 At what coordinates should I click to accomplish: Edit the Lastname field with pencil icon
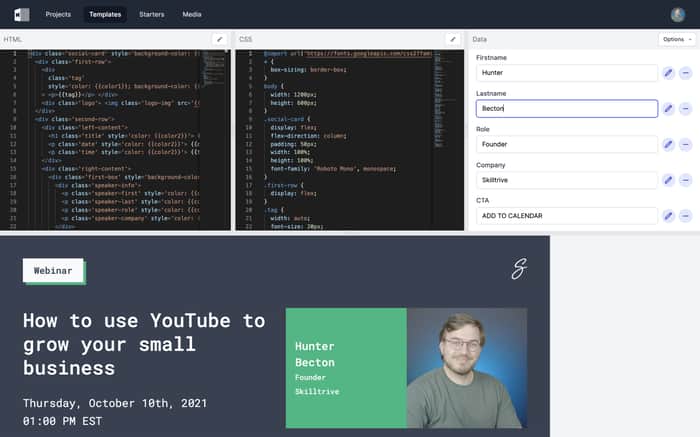[x=668, y=108]
